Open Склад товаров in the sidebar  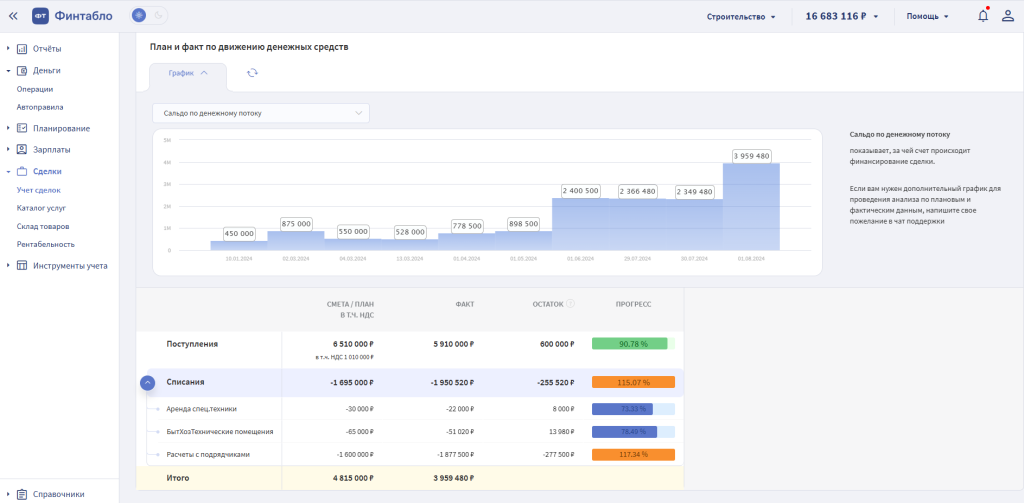point(43,227)
